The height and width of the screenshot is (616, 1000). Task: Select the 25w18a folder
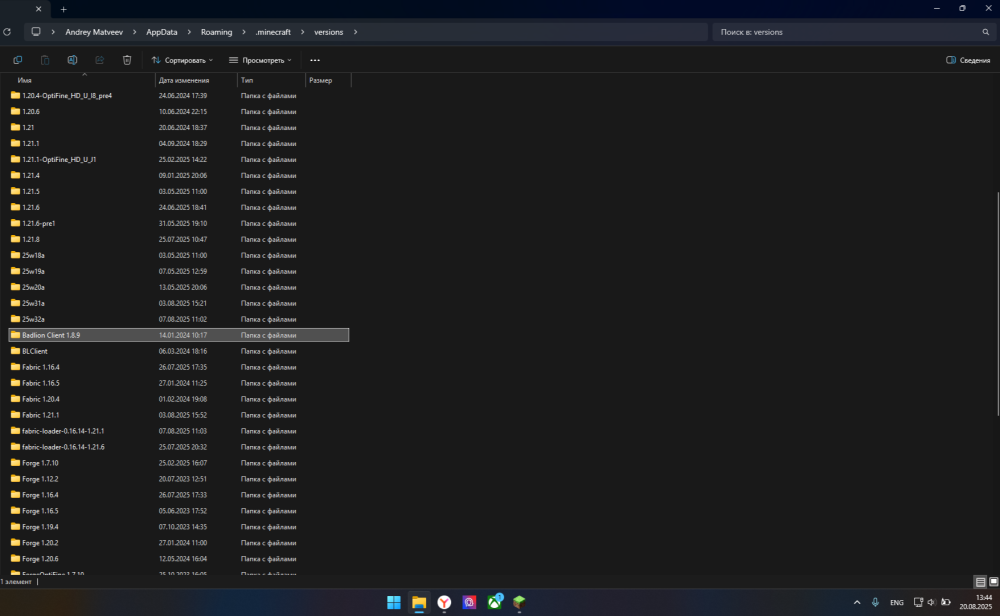click(x=179, y=255)
